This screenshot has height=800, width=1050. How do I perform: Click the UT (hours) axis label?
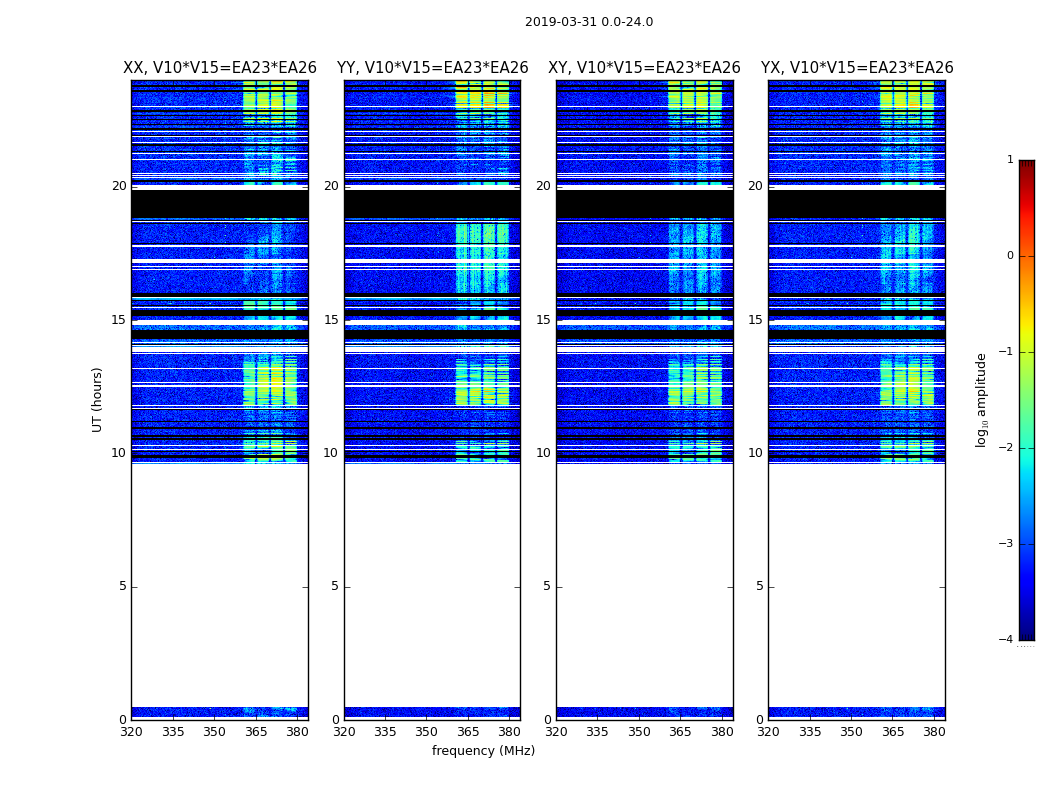98,399
